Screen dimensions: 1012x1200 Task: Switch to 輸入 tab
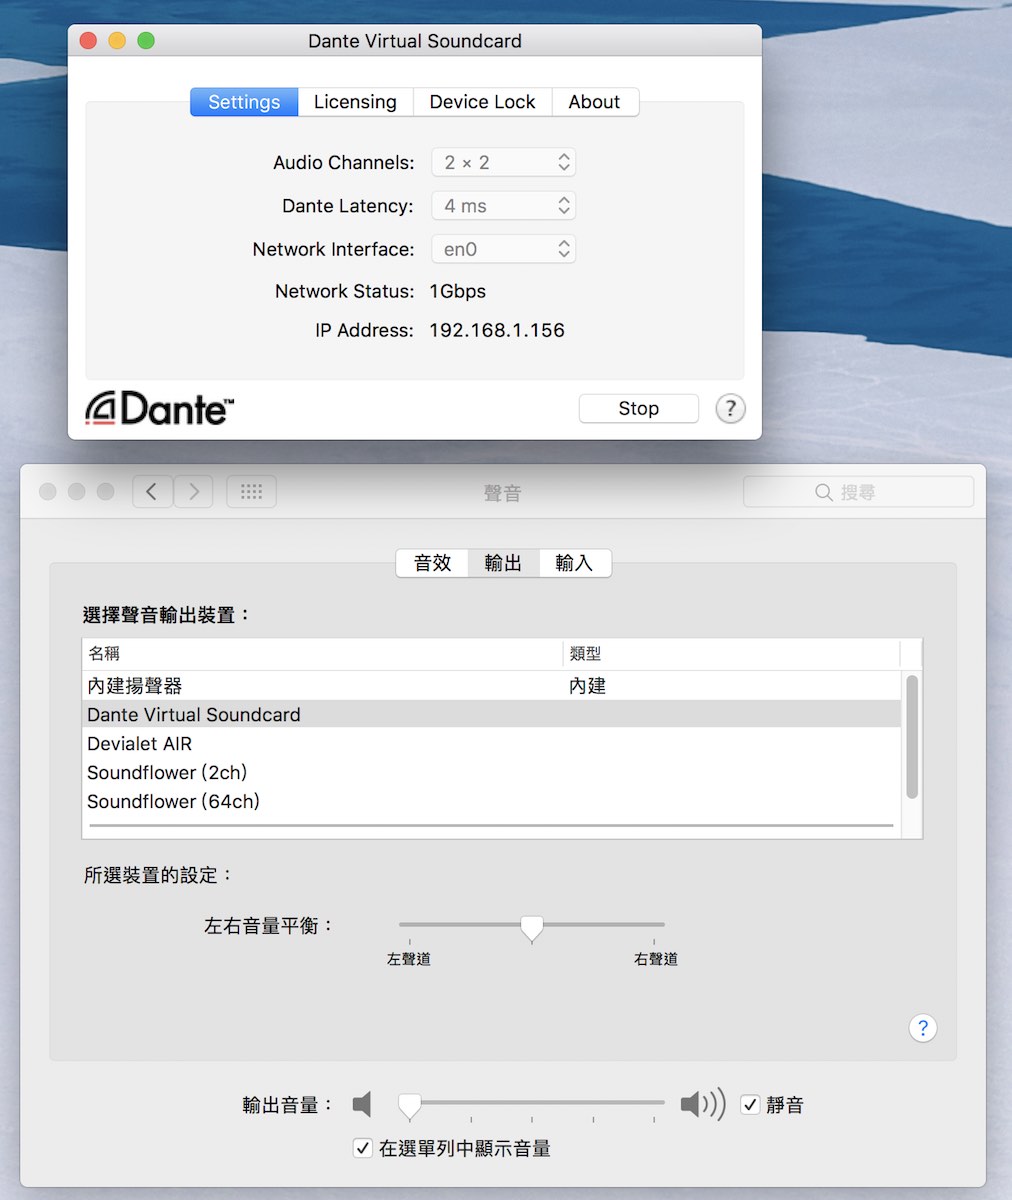[575, 563]
